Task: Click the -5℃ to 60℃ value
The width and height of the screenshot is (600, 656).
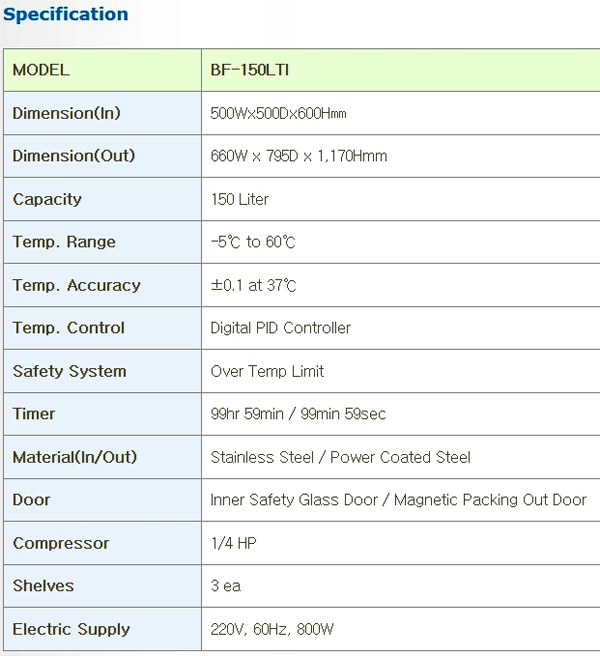Action: (x=253, y=242)
